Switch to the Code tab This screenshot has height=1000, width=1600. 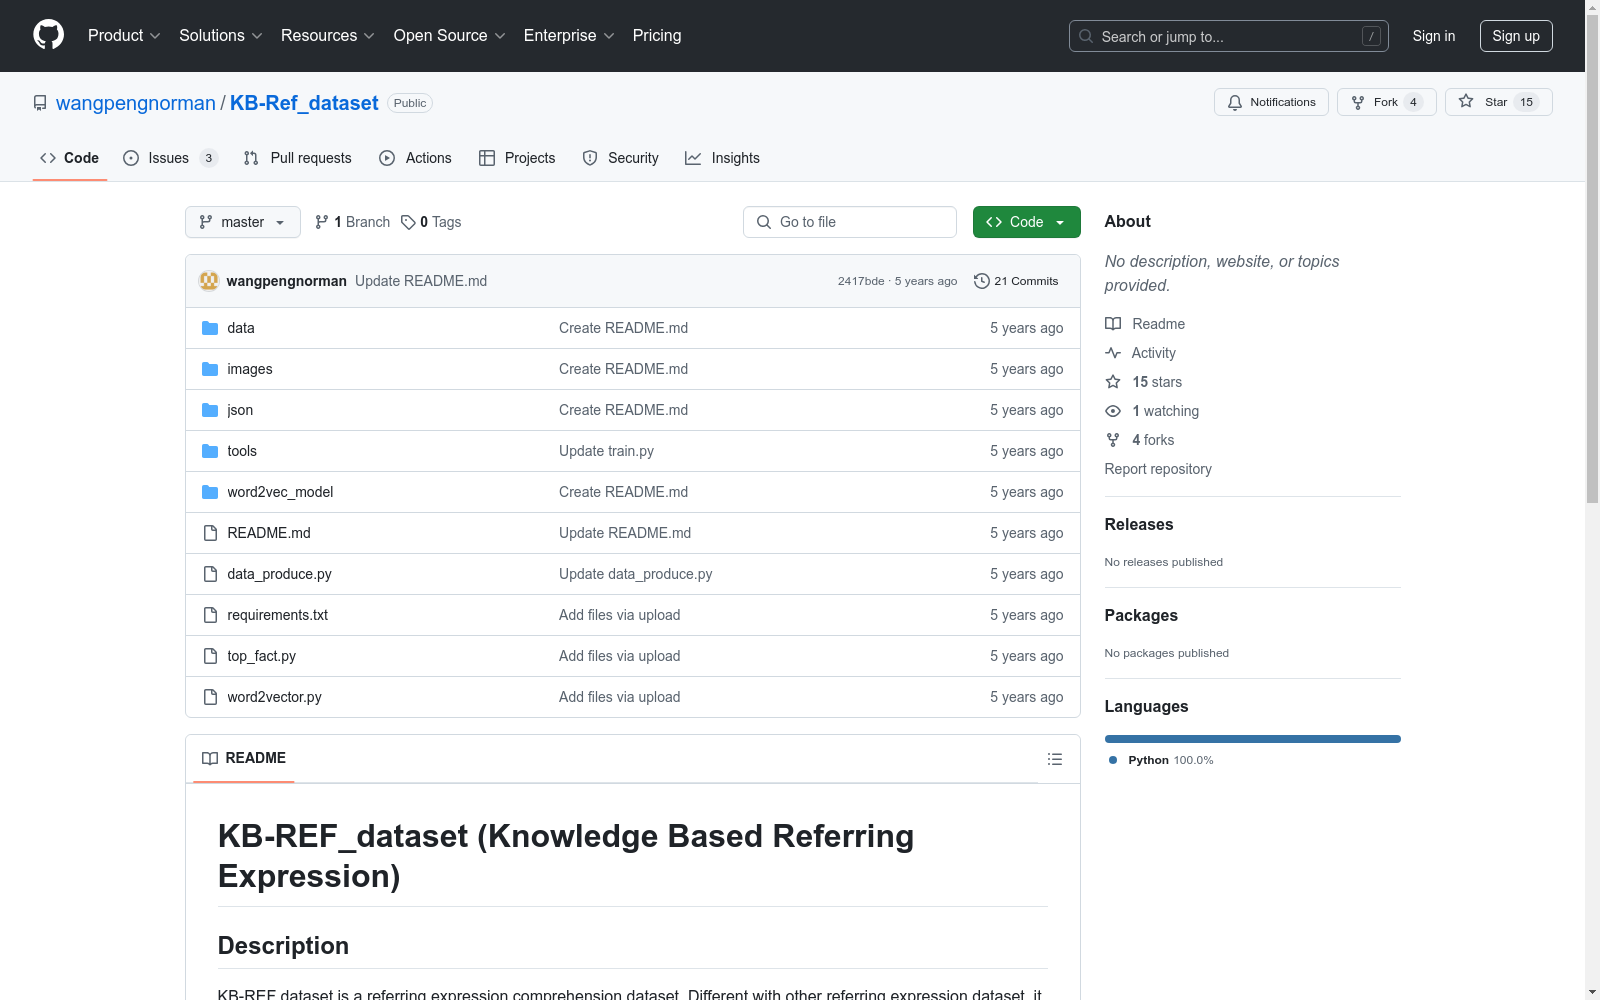(x=70, y=158)
